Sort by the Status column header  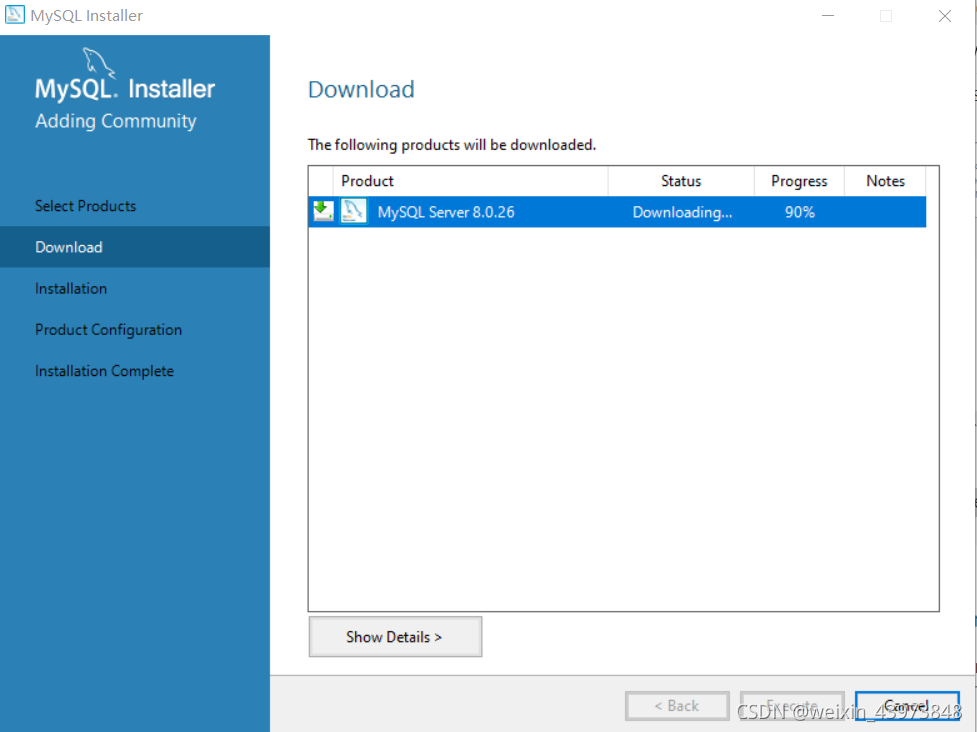point(681,181)
